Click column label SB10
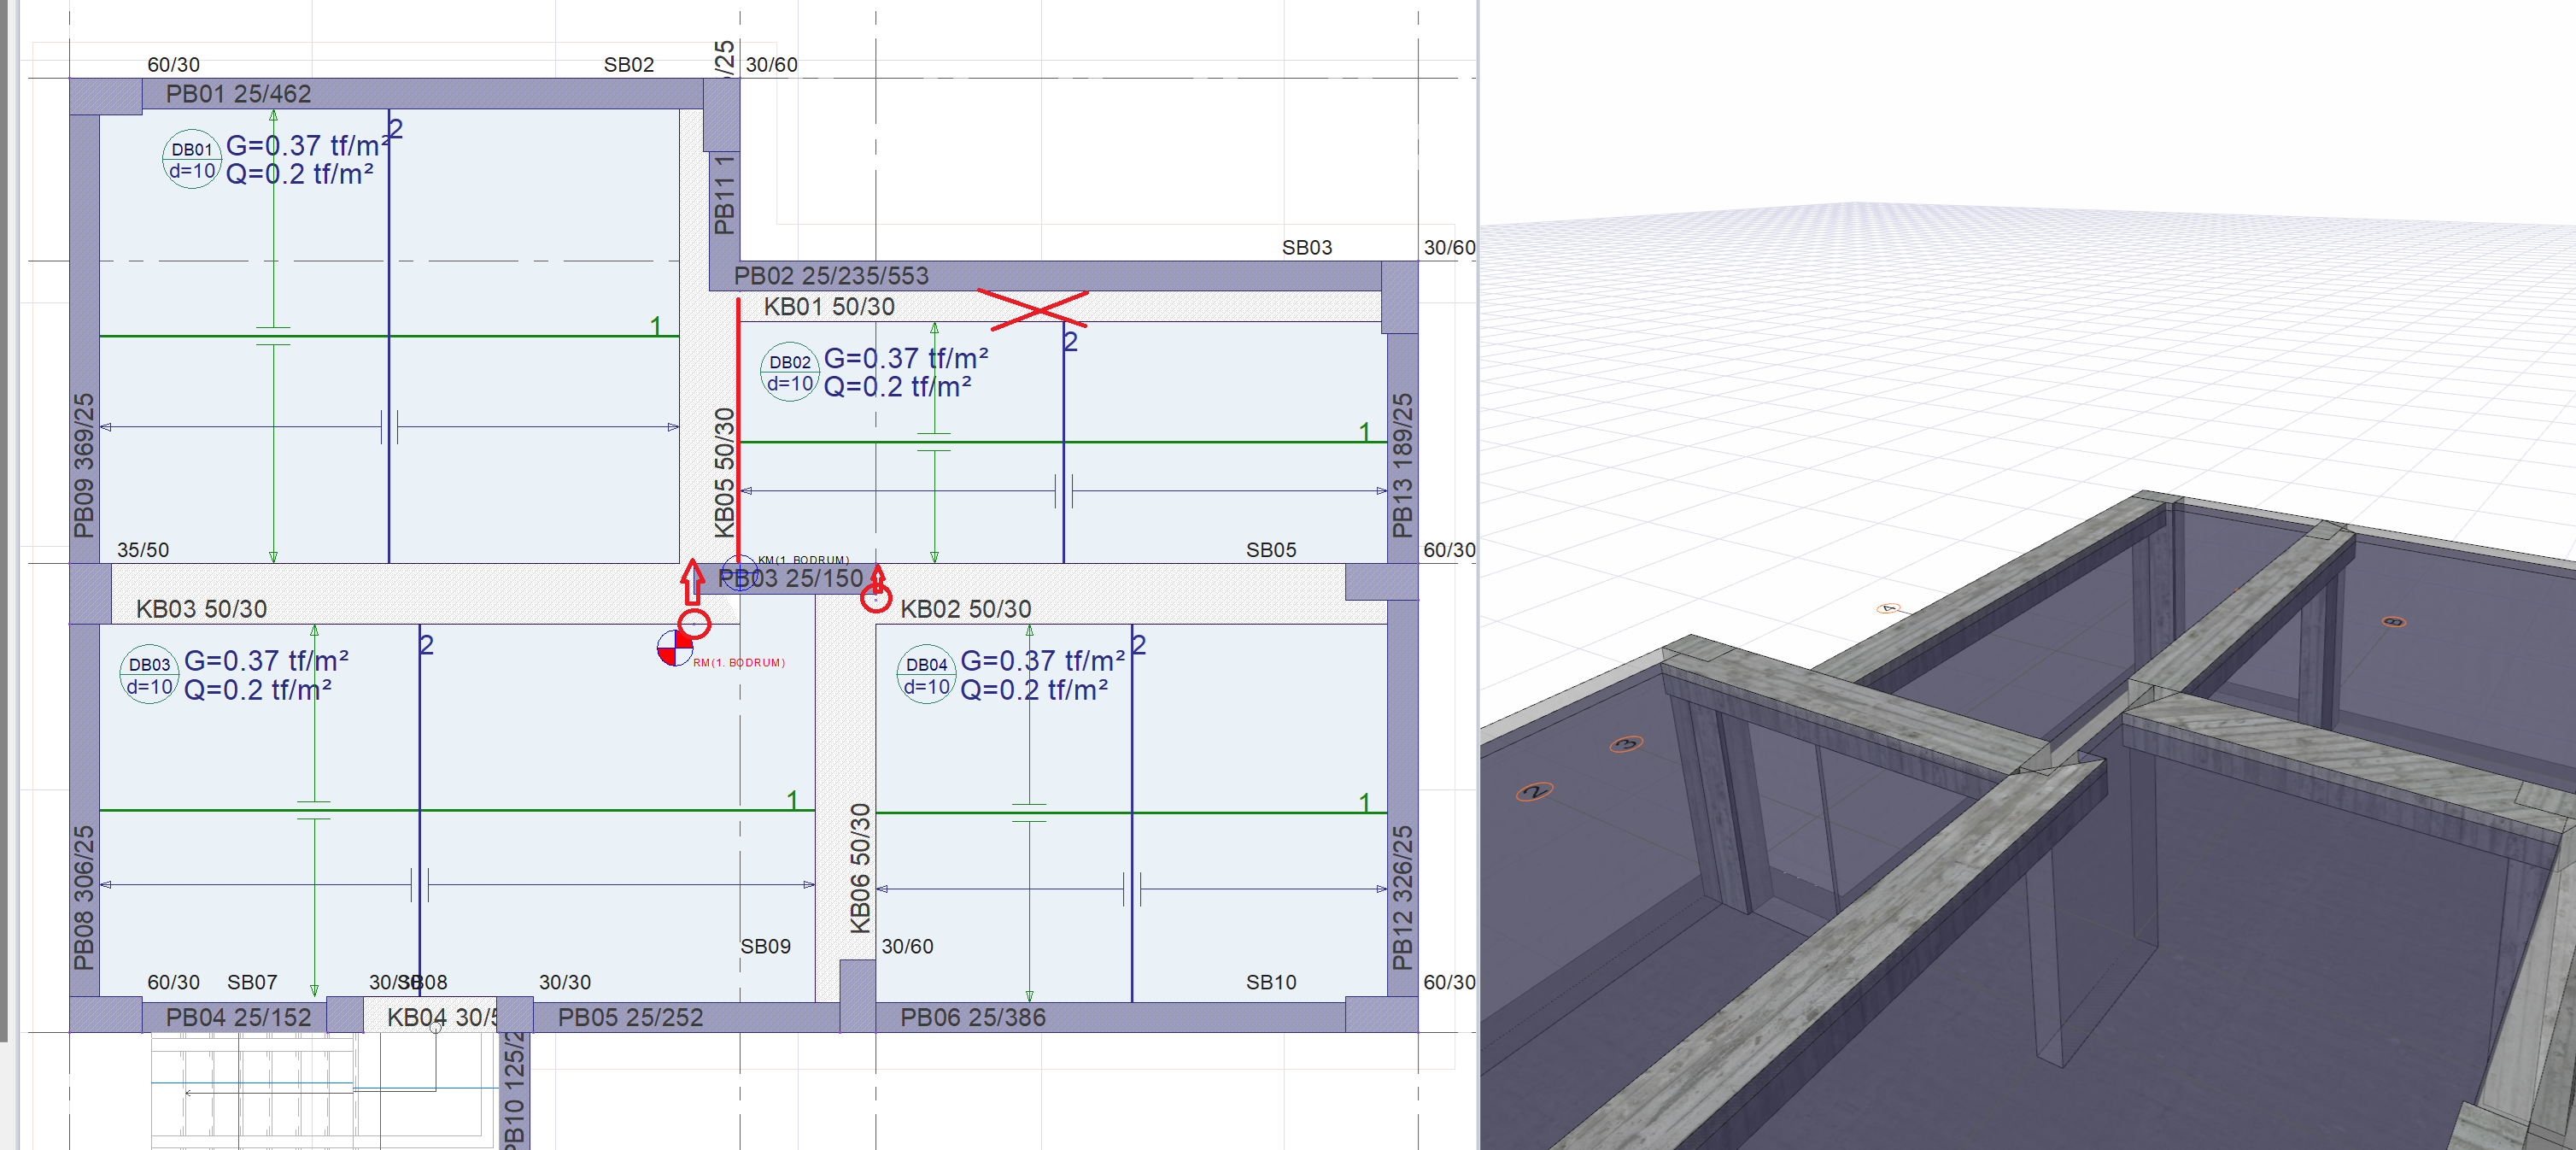This screenshot has height=1150, width=2576. pyautogui.click(x=1271, y=983)
